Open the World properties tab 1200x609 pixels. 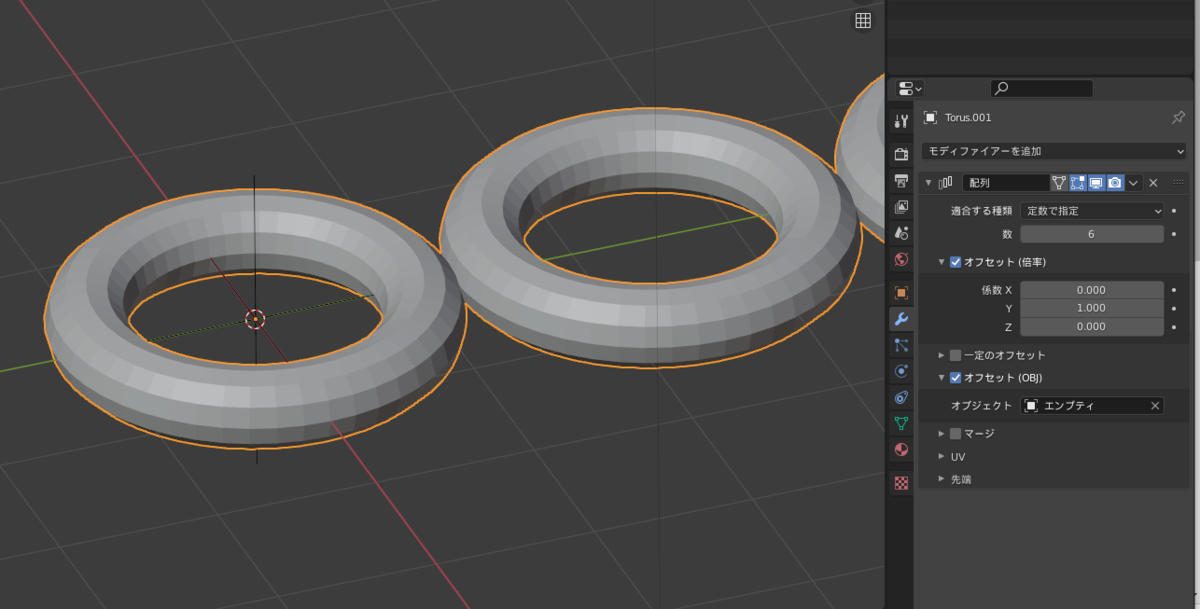(901, 259)
